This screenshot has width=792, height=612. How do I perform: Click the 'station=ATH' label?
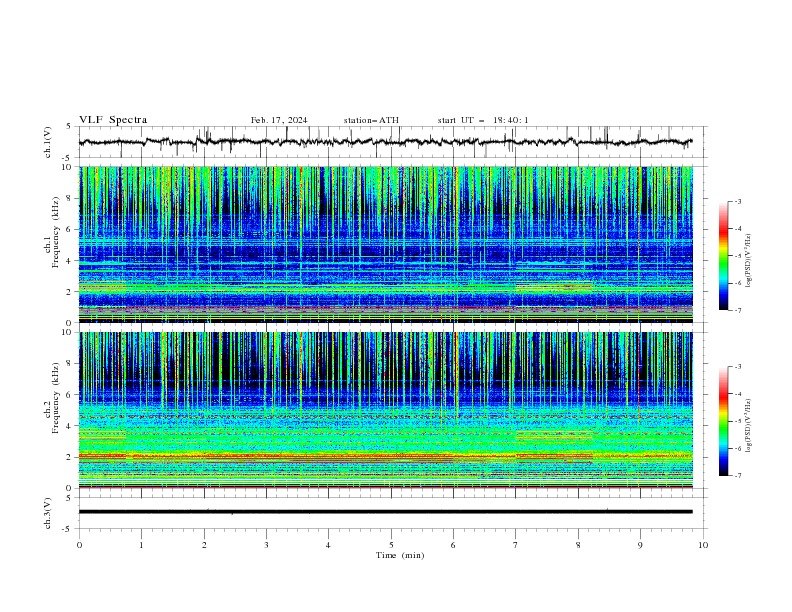371,120
